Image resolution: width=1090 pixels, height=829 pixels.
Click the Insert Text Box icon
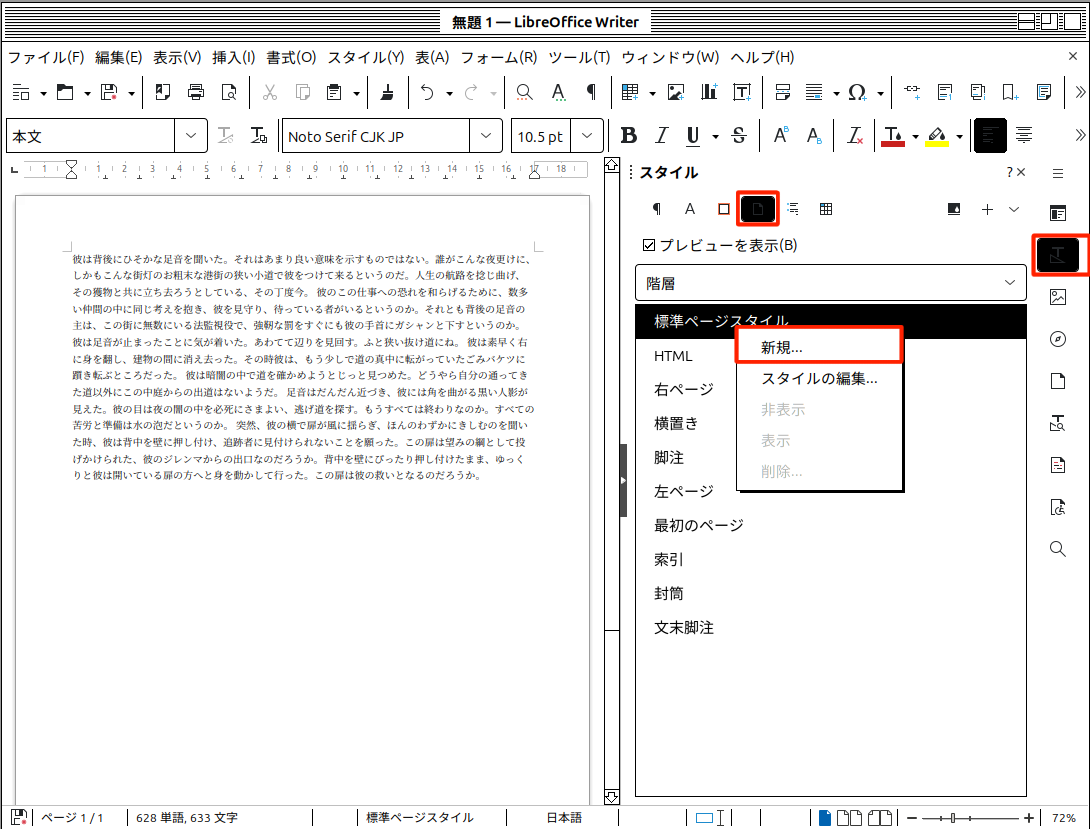[742, 92]
